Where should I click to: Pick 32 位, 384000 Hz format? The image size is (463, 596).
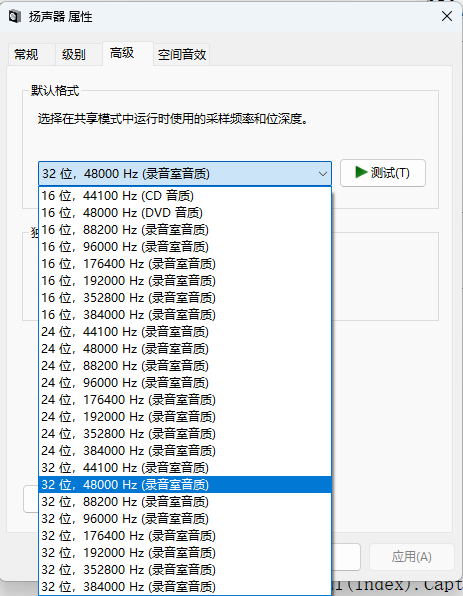185,586
